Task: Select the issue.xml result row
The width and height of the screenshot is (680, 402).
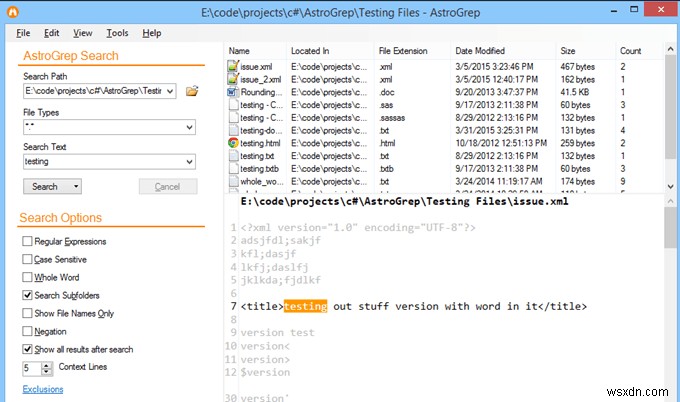Action: 445,66
